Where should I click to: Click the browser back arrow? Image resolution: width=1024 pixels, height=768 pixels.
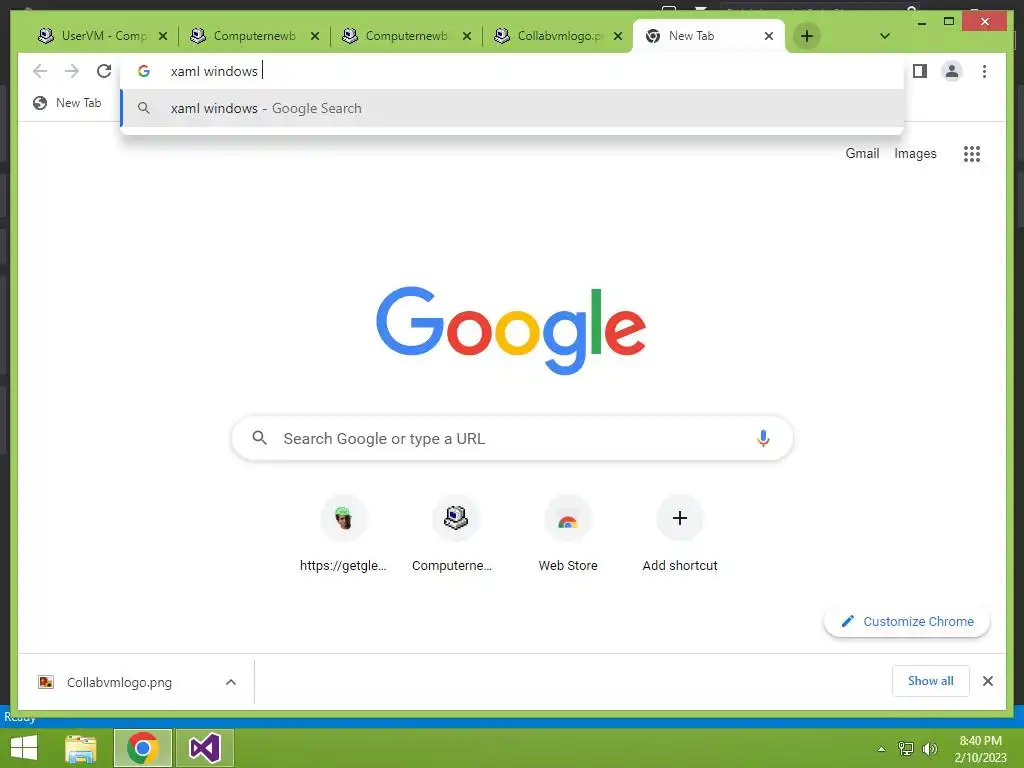(x=40, y=71)
